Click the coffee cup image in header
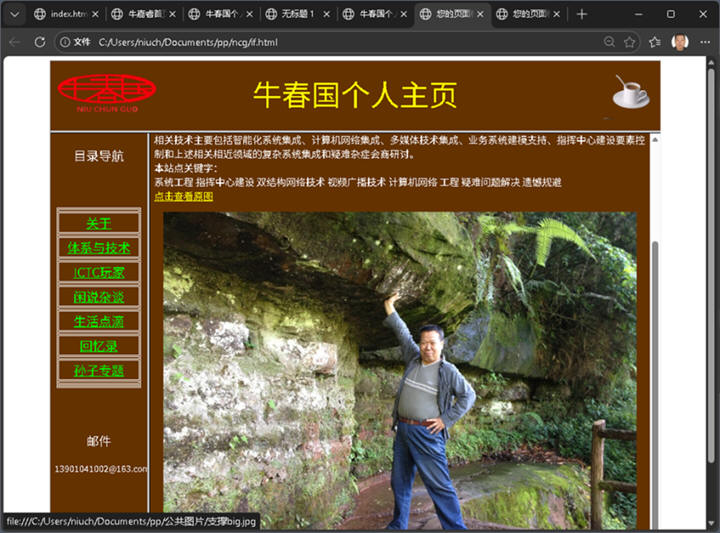 click(630, 92)
